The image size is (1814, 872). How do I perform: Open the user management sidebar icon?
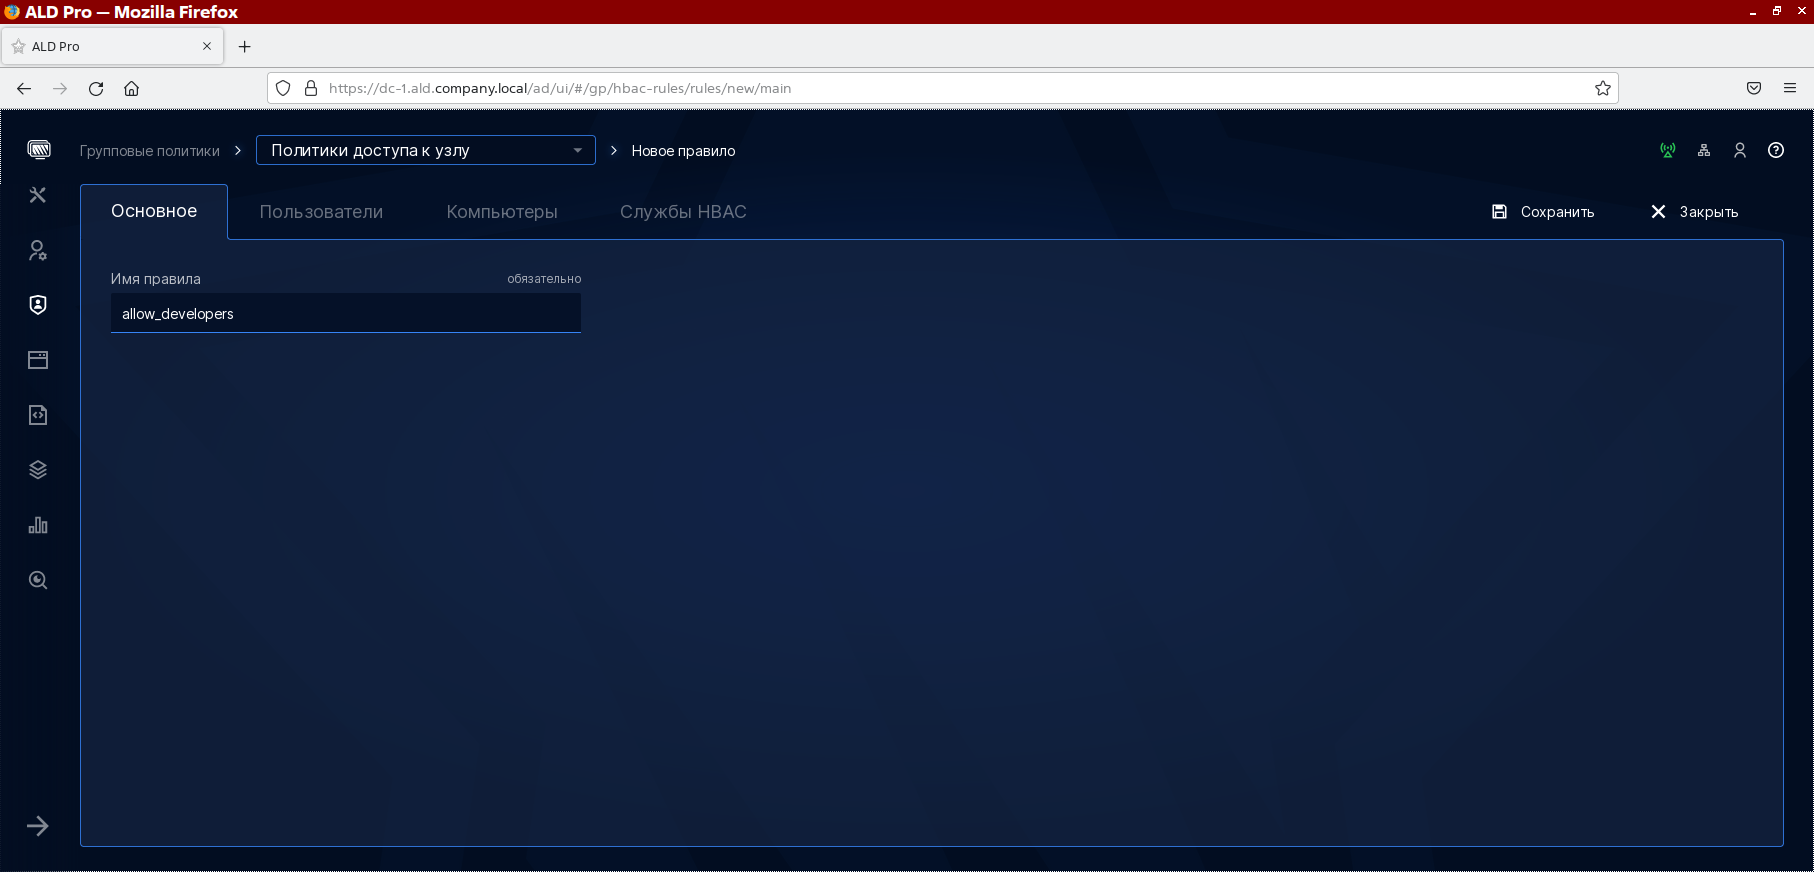coord(38,250)
